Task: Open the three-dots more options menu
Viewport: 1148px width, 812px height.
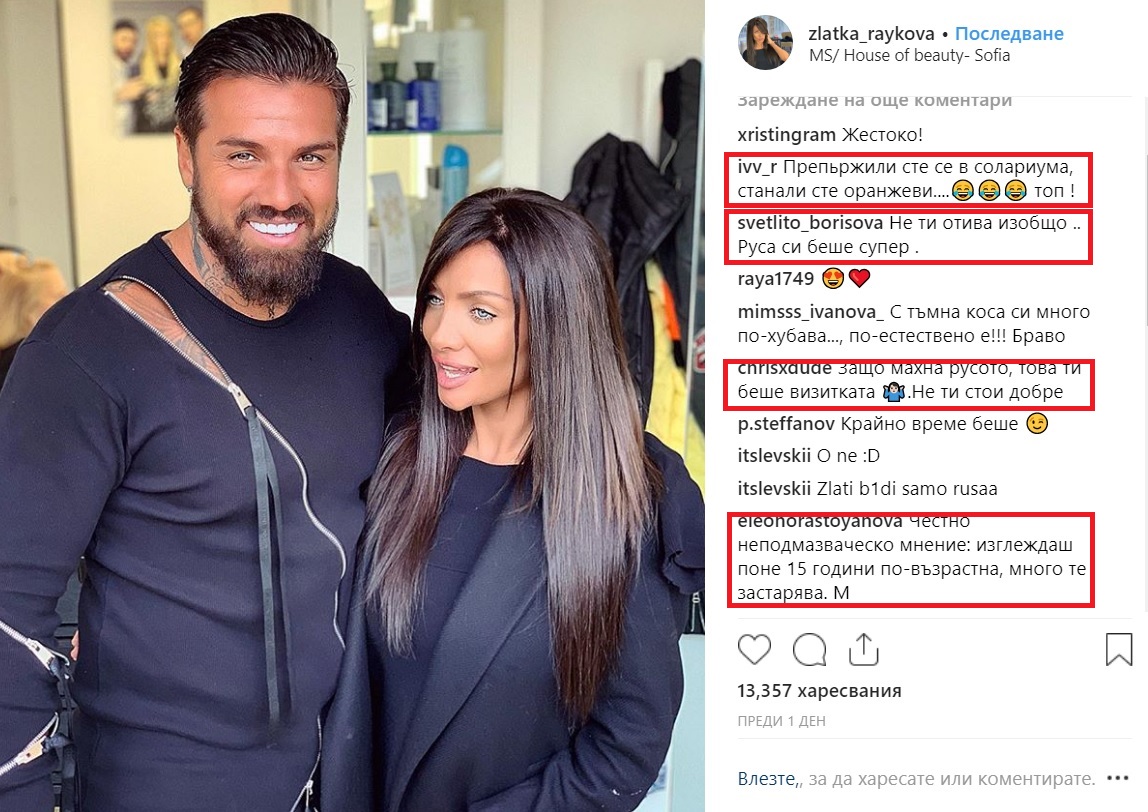Action: [1118, 778]
